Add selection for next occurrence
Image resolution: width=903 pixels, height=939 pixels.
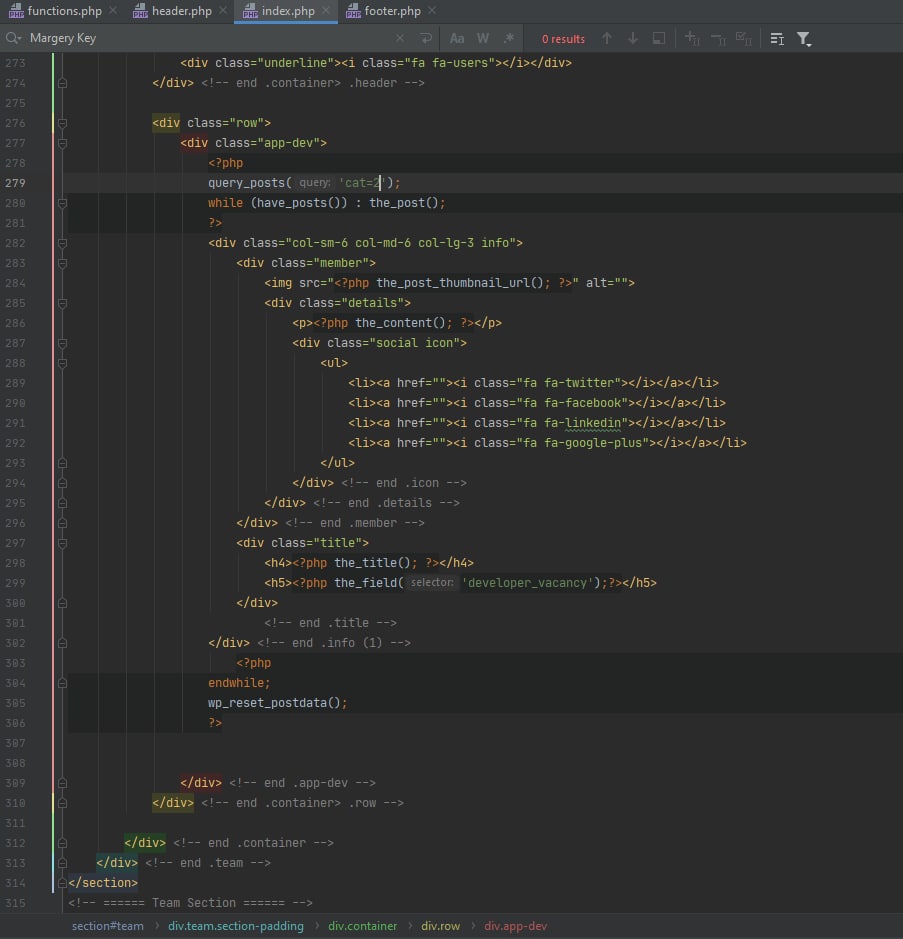click(691, 39)
